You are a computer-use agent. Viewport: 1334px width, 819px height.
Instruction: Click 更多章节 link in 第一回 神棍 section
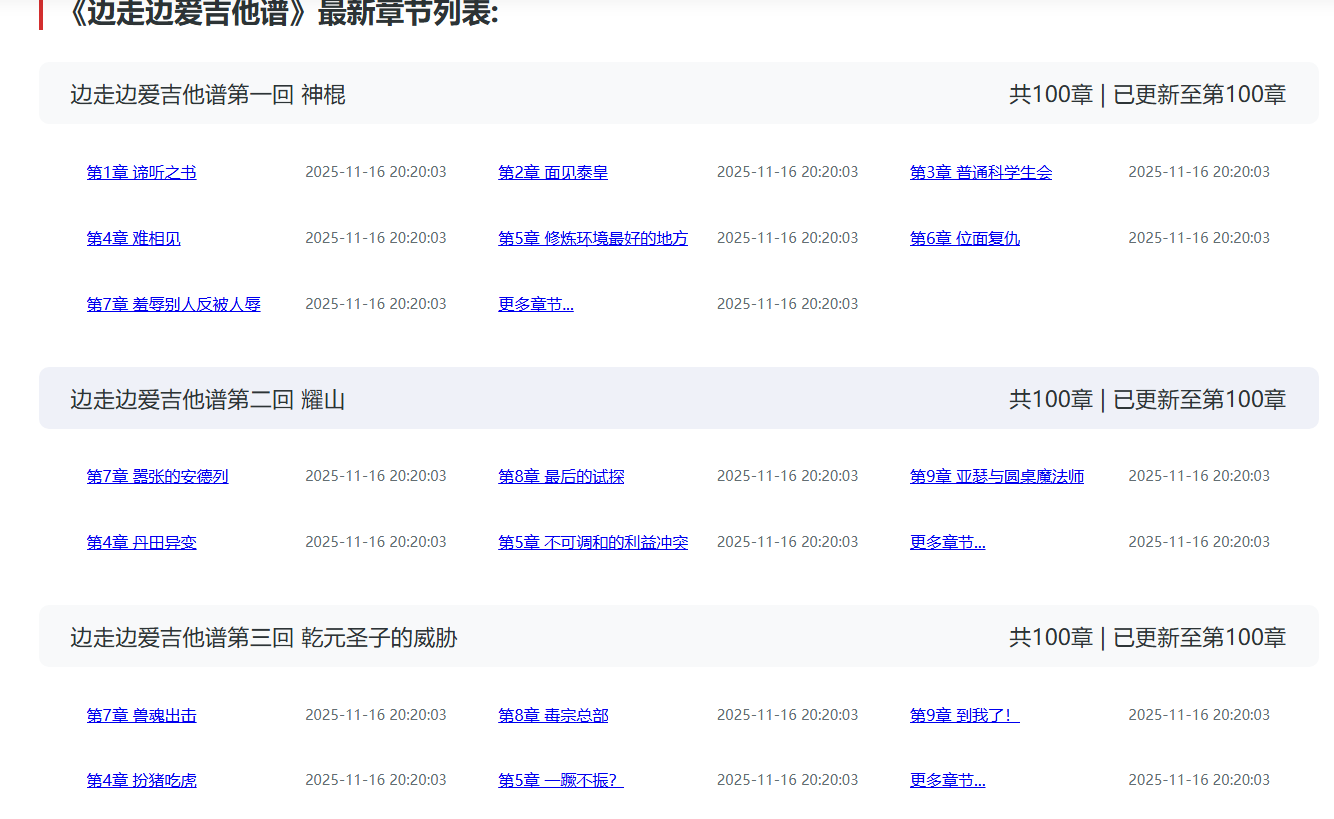[x=535, y=303]
